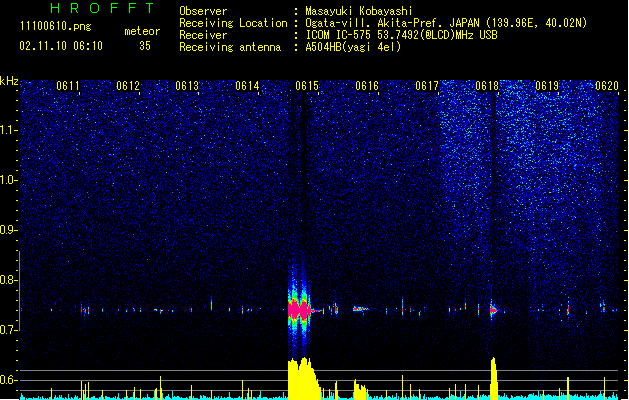Click the 1.0 kHz axis label
This screenshot has height=400, width=629.
[8, 180]
